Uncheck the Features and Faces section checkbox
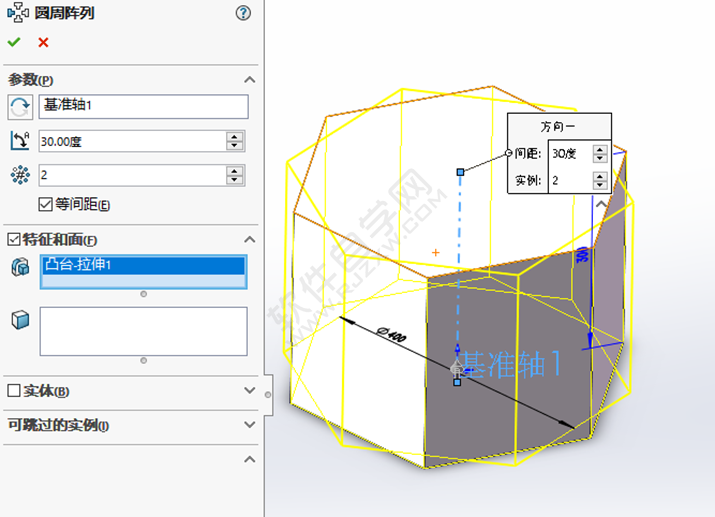Screen dimensions: 715x517 coord(14,239)
